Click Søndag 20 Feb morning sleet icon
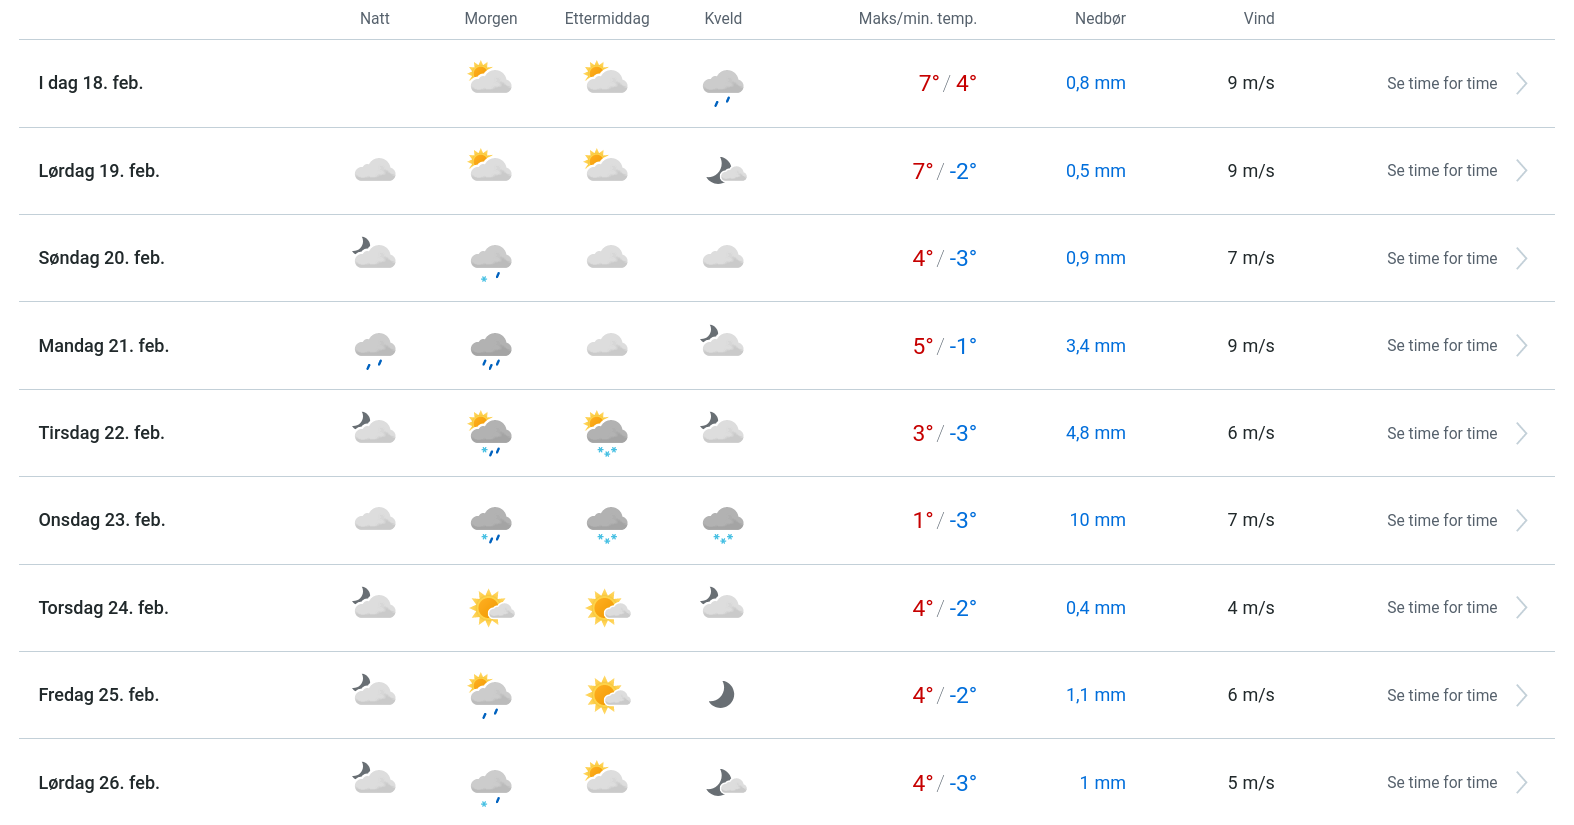 (491, 262)
